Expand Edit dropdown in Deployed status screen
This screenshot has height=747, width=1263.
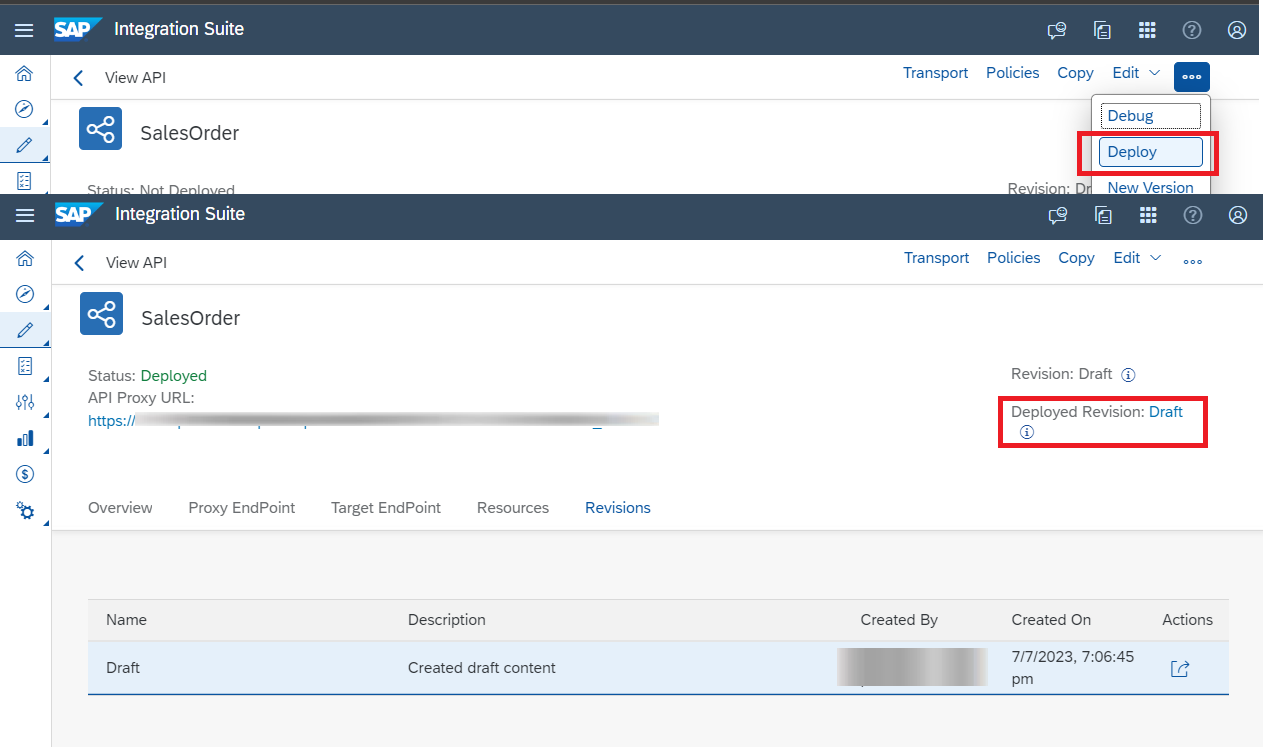pos(1137,258)
